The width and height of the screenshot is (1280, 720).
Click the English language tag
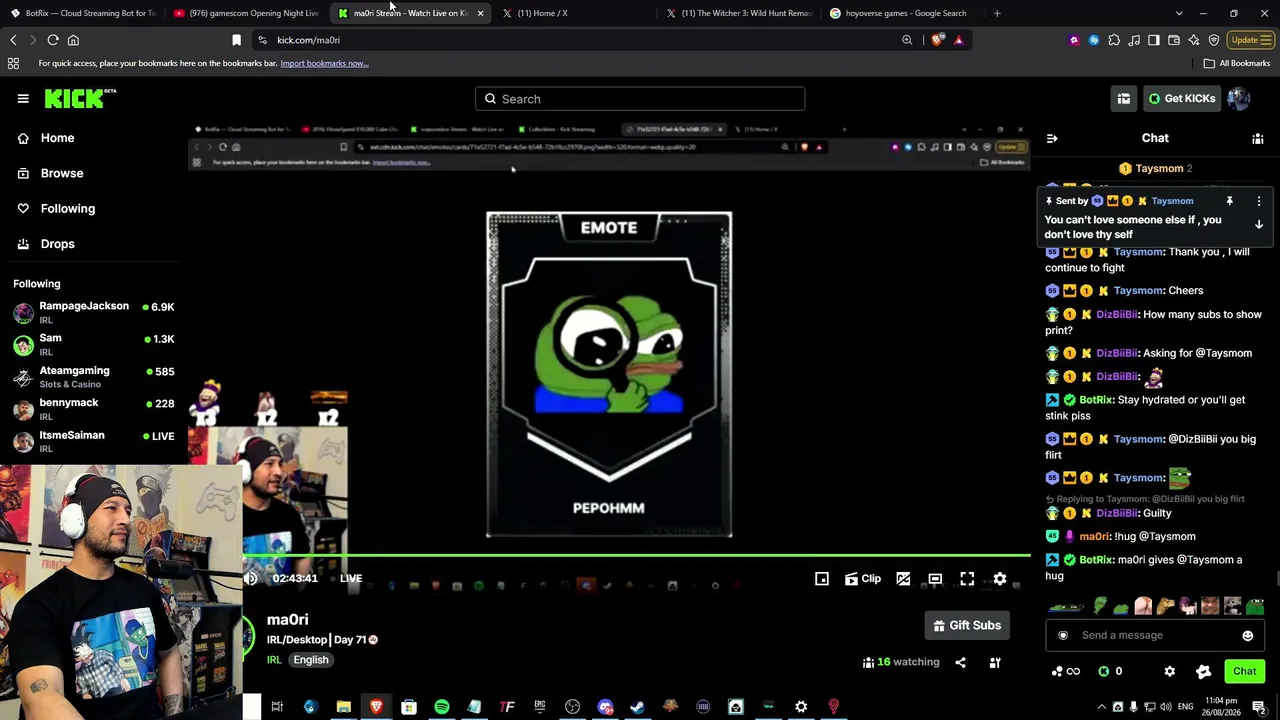coord(311,660)
